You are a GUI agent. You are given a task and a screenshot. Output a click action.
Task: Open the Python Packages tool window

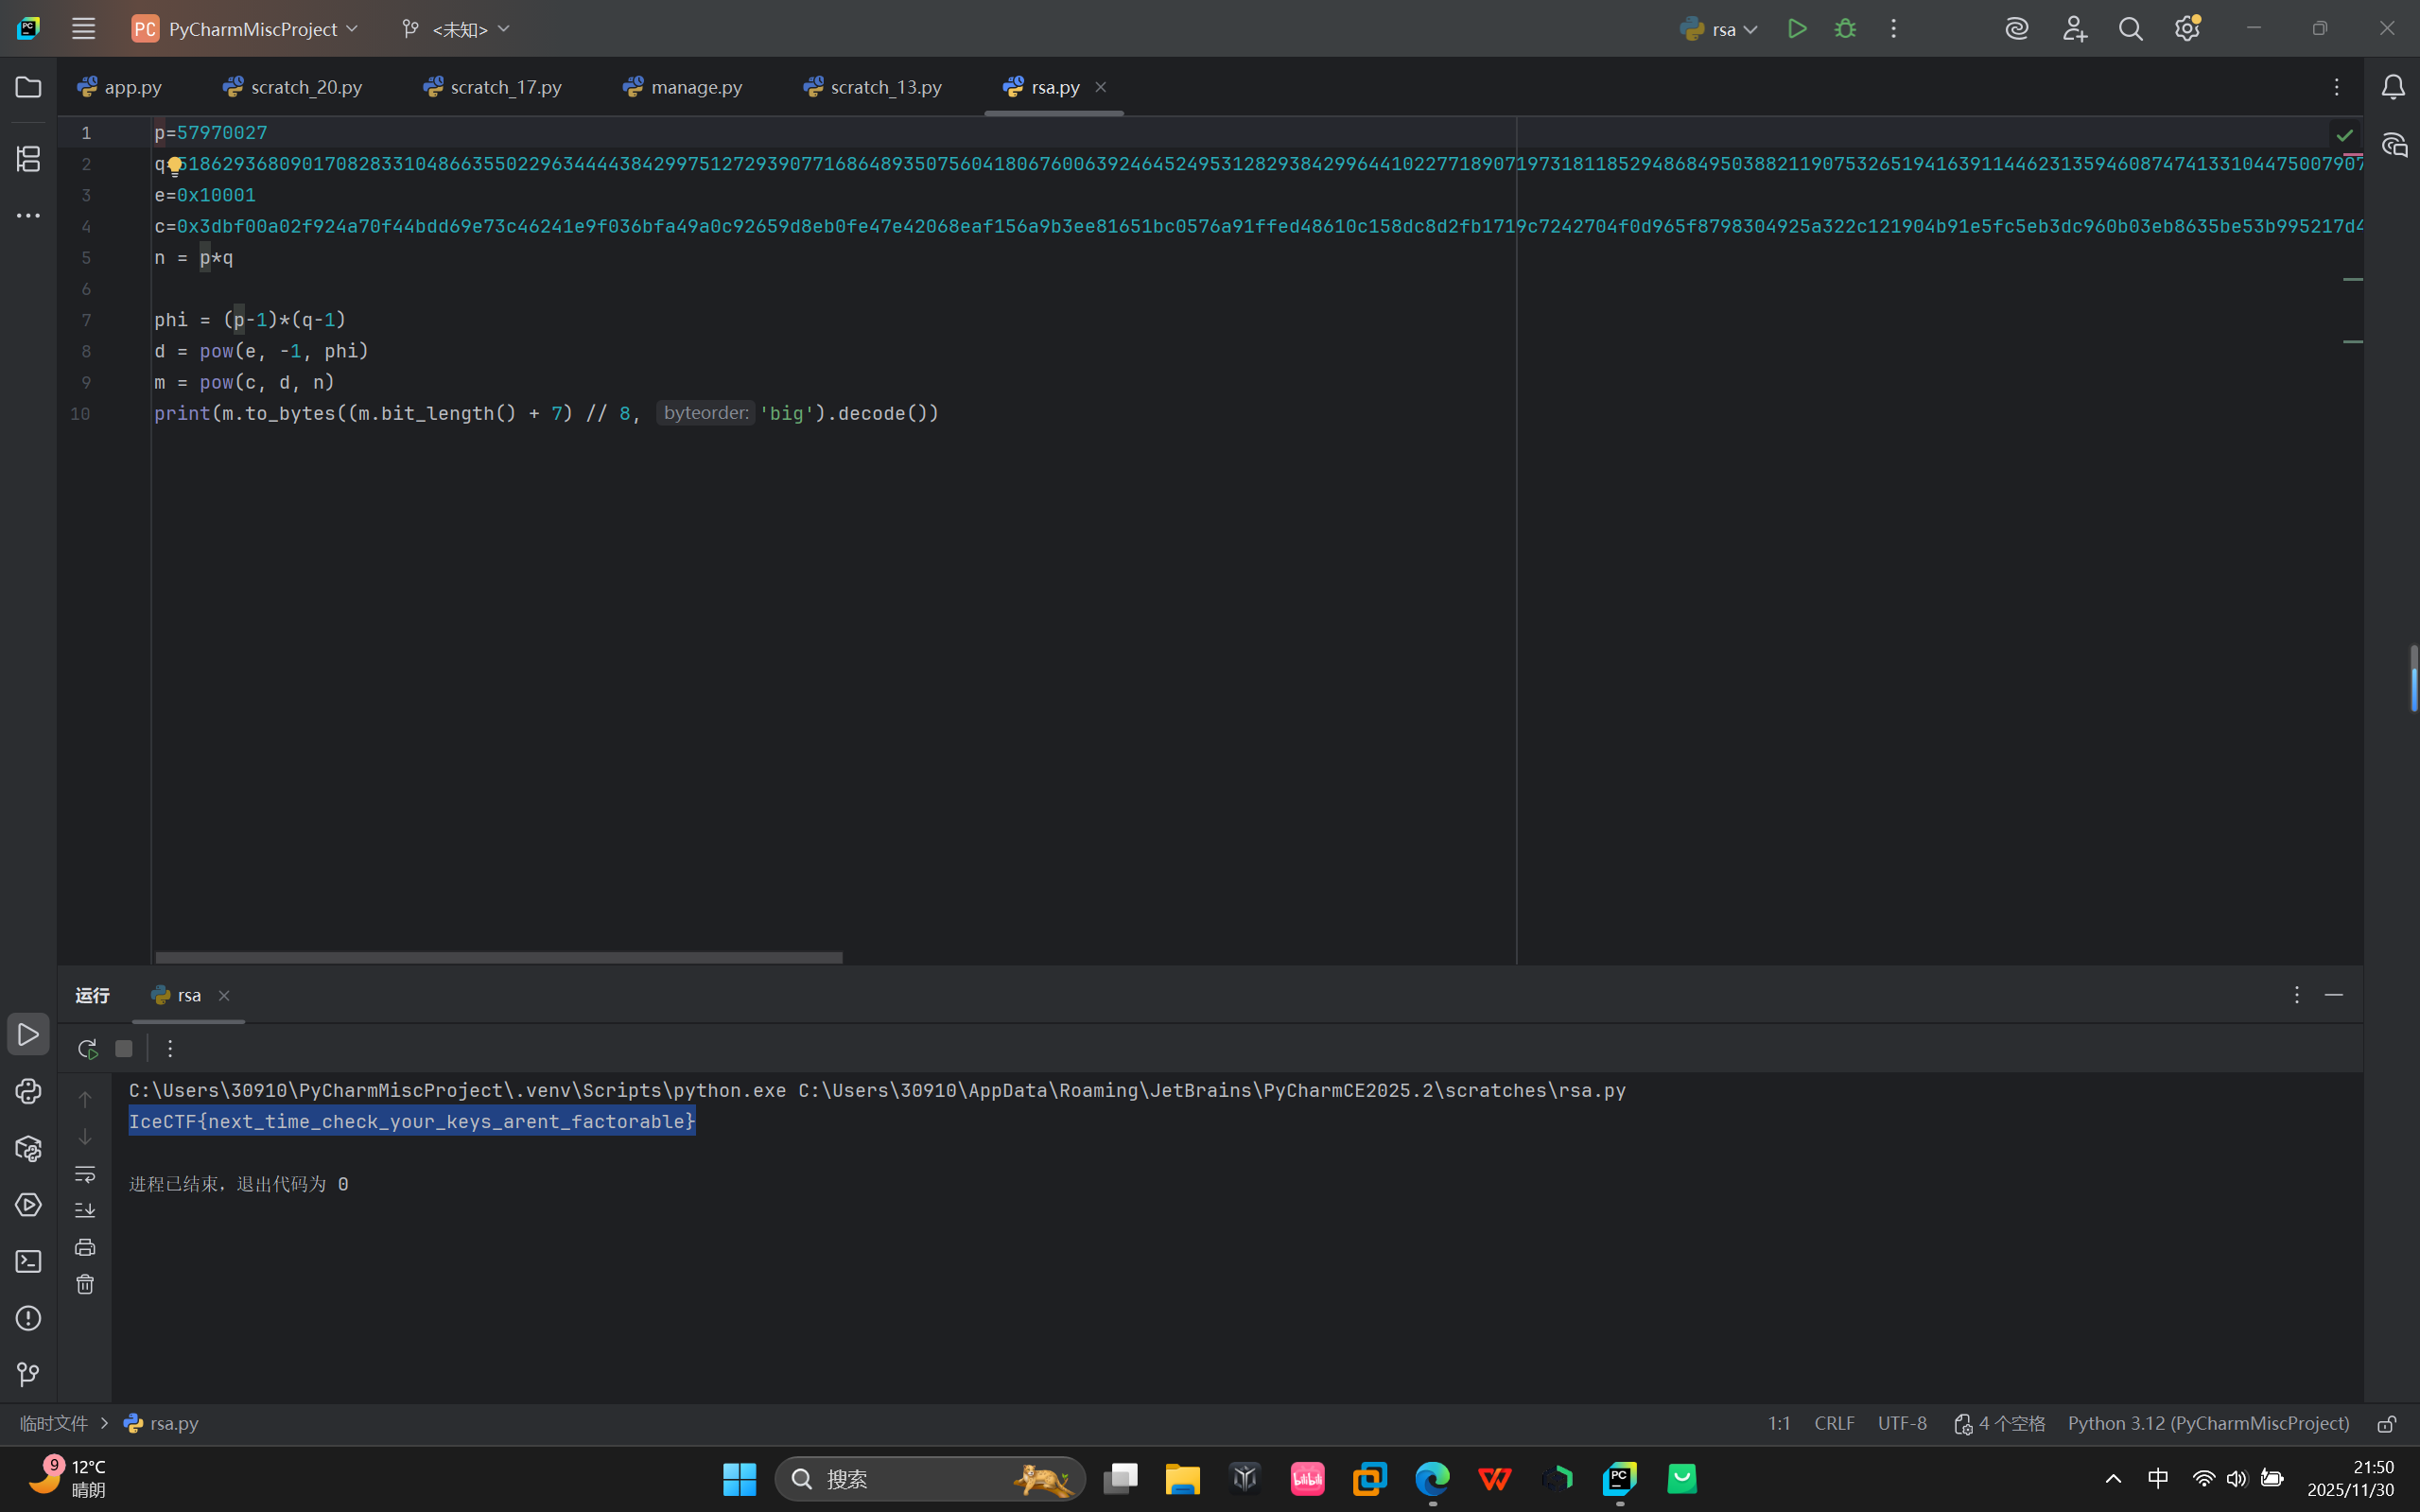click(28, 1148)
